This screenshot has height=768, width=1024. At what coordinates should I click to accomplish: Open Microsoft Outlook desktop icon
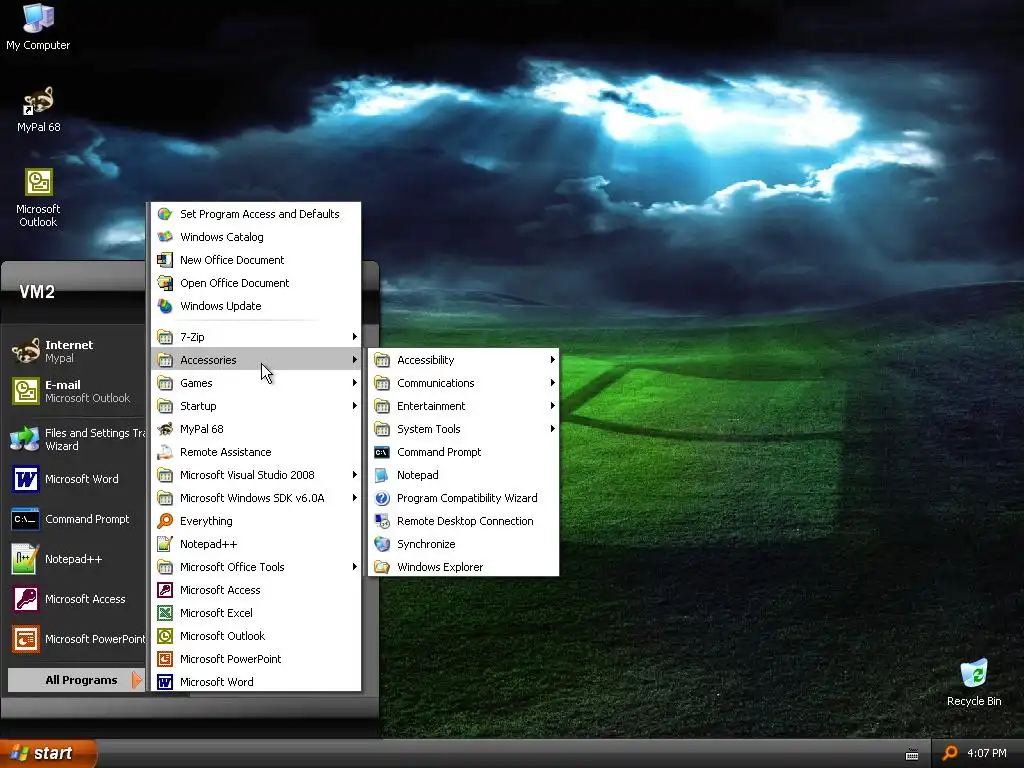tap(39, 197)
